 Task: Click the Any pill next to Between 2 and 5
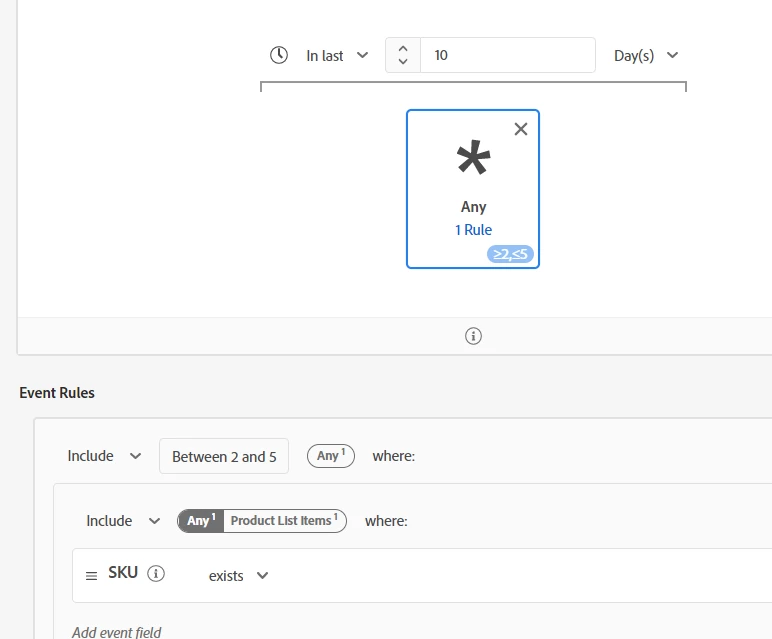click(x=331, y=456)
